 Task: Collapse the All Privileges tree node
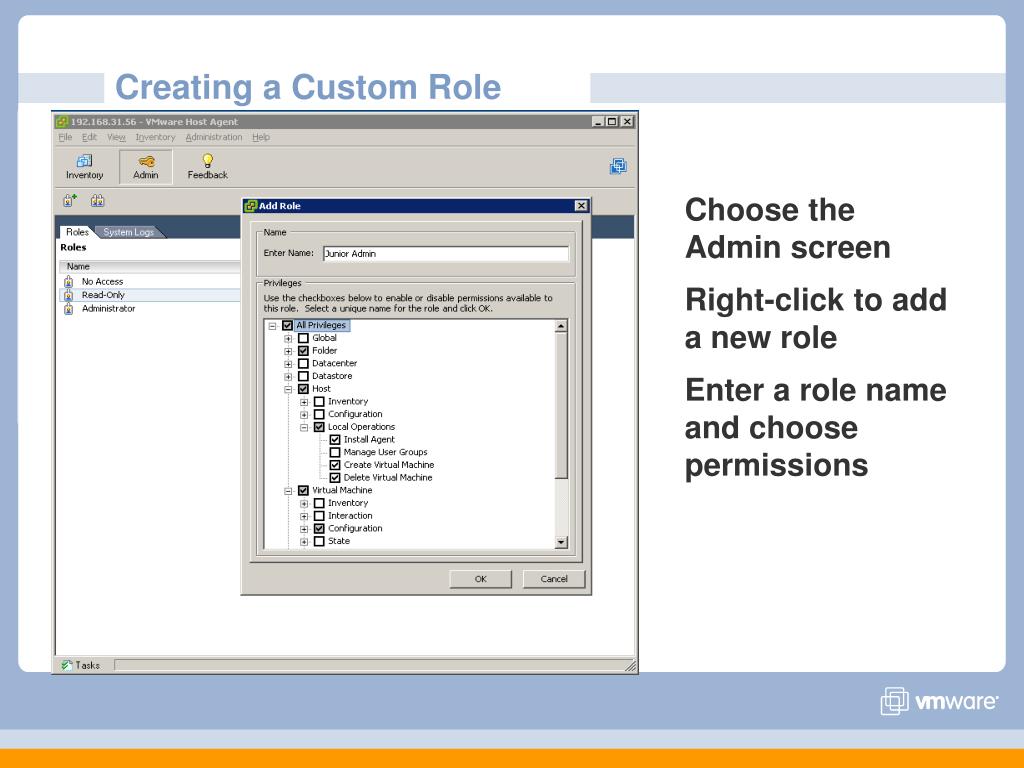coord(272,326)
